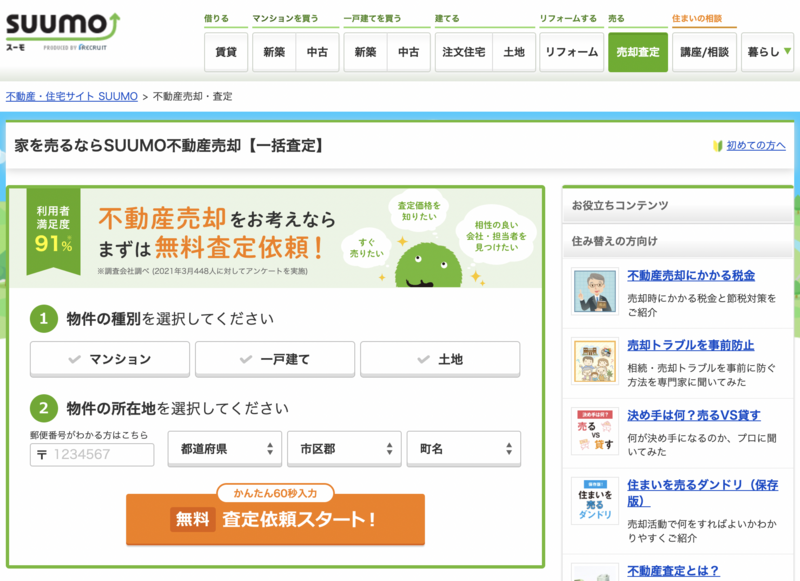Open the 賃貸 rental tab
Image resolution: width=800 pixels, height=581 pixels.
tap(226, 52)
